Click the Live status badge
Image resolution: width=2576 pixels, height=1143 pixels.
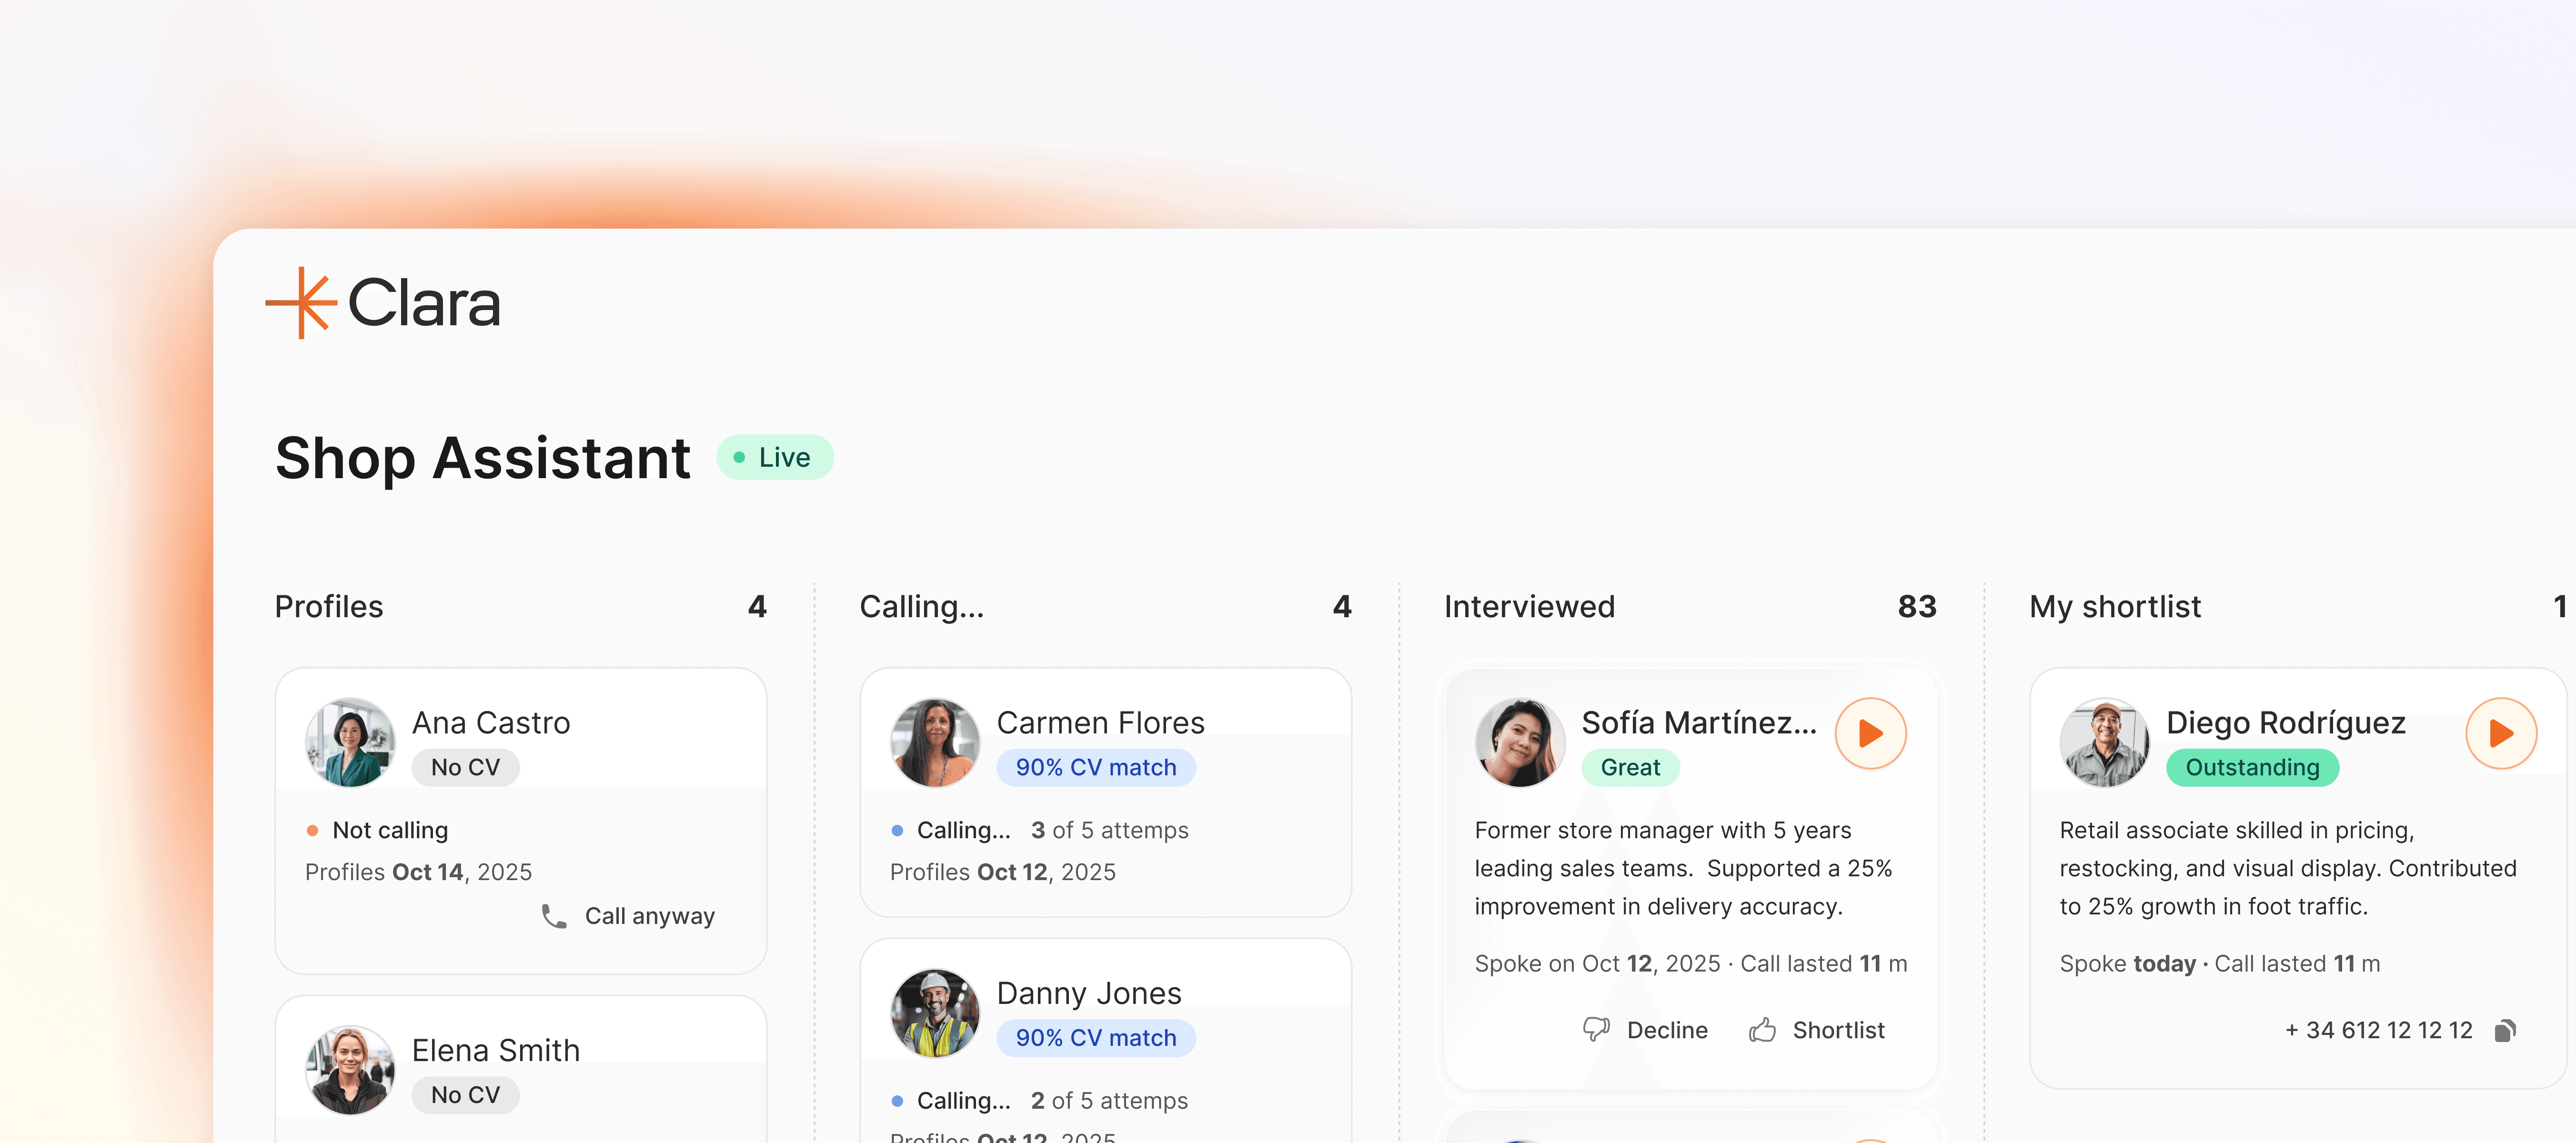(775, 457)
